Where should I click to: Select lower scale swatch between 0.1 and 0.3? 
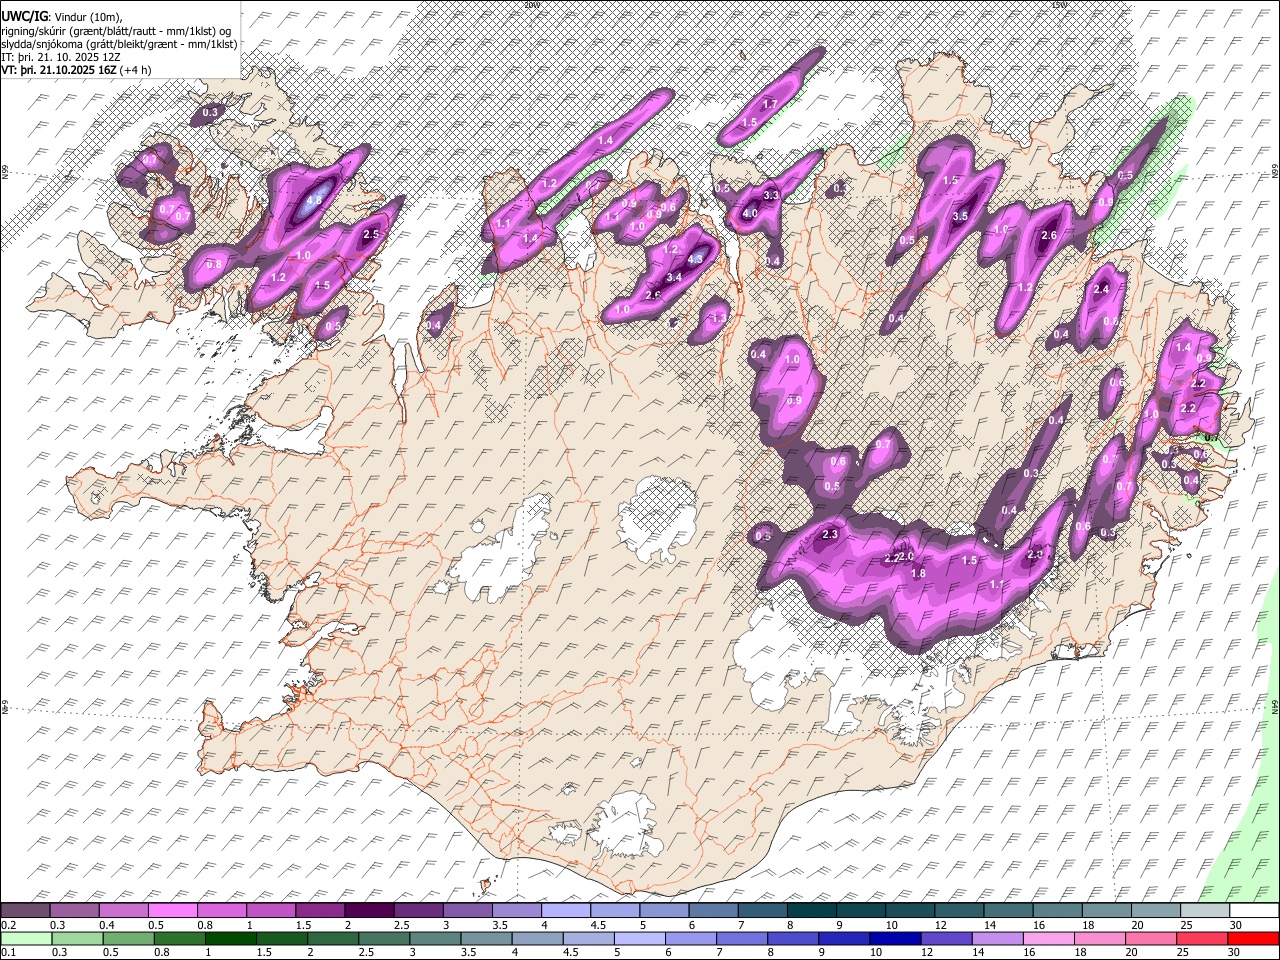point(26,938)
